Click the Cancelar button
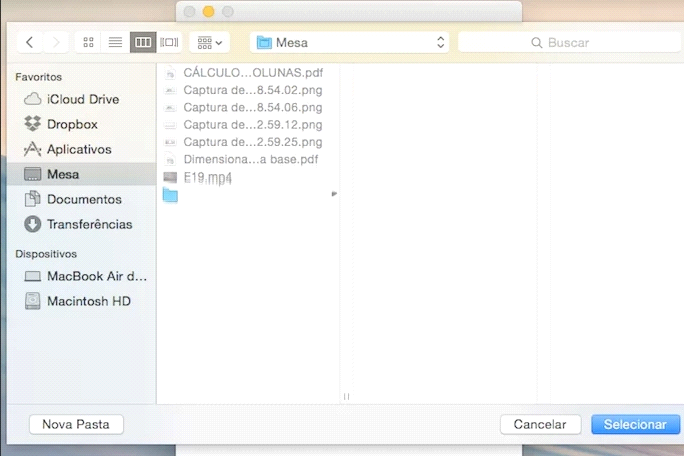Viewport: 684px width, 456px height. [x=540, y=424]
